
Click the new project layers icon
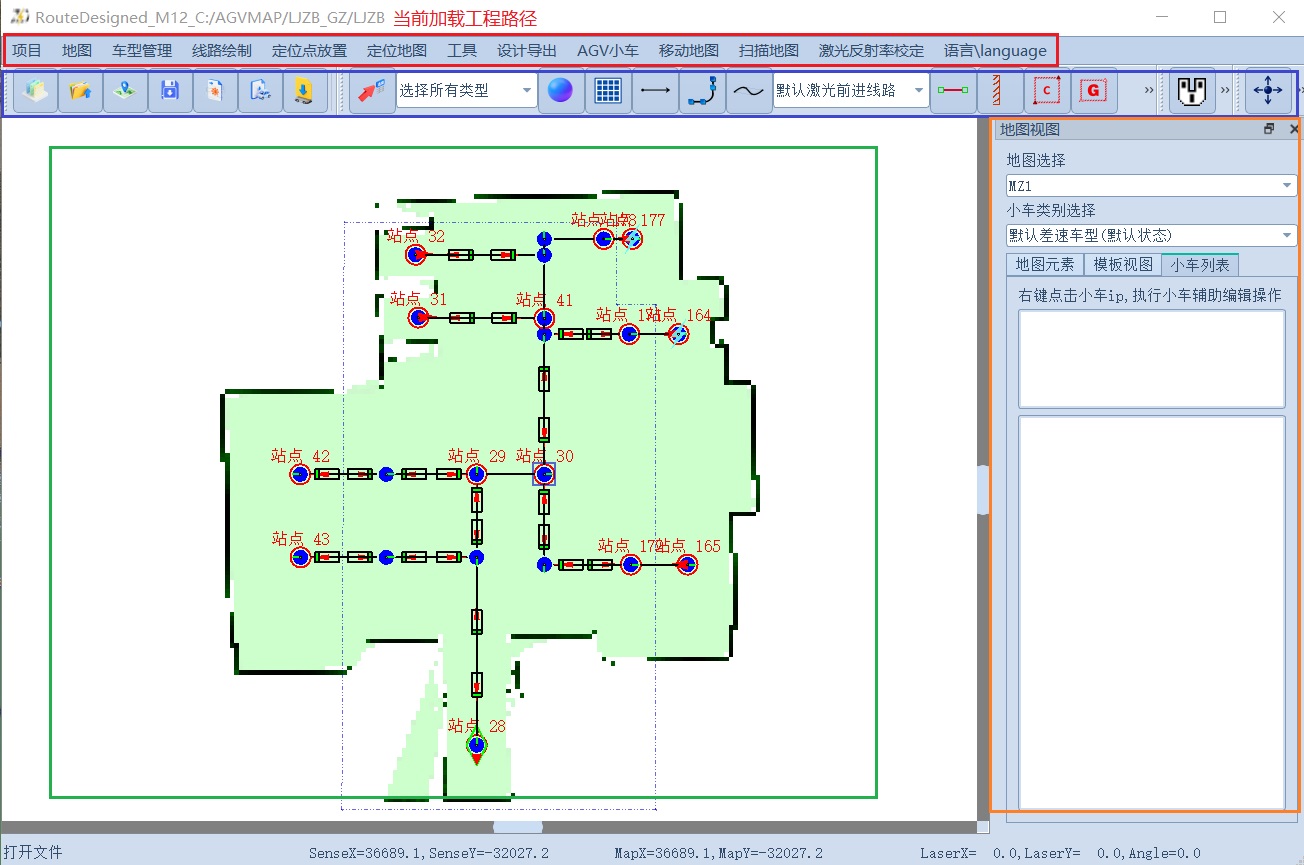(35, 91)
